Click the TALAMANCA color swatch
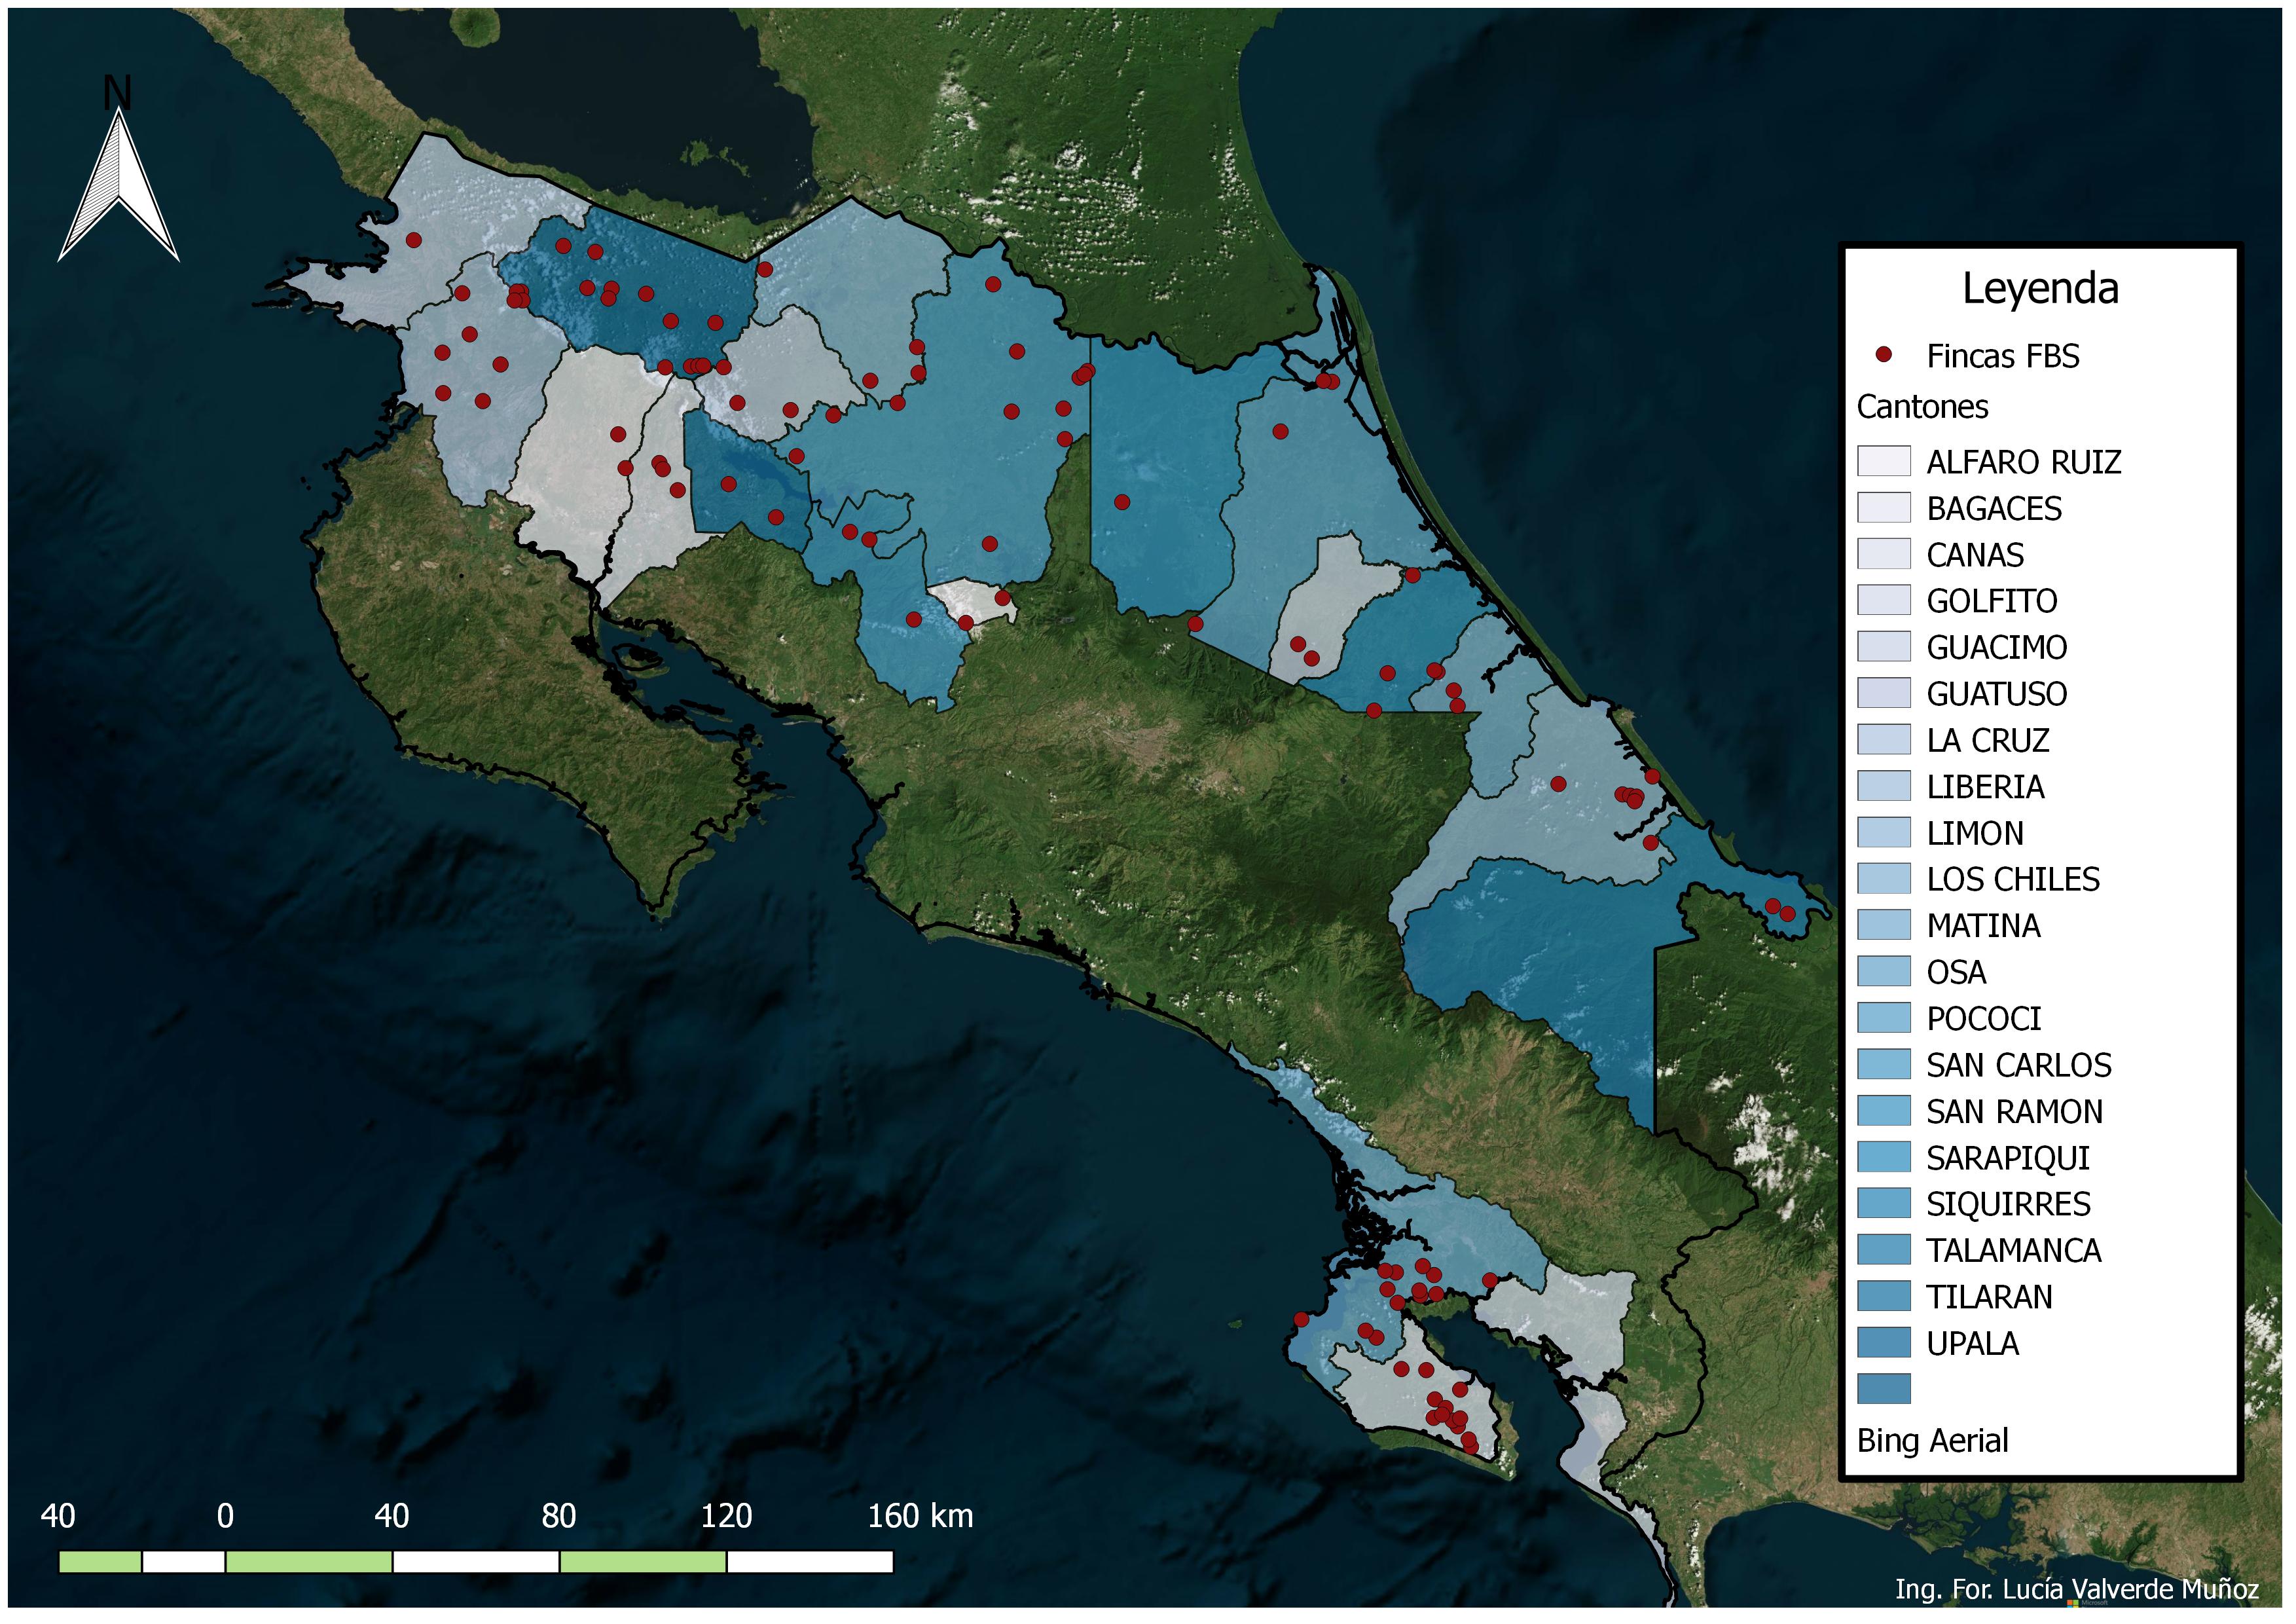Viewport: 2296px width, 1624px height. click(x=1883, y=1250)
